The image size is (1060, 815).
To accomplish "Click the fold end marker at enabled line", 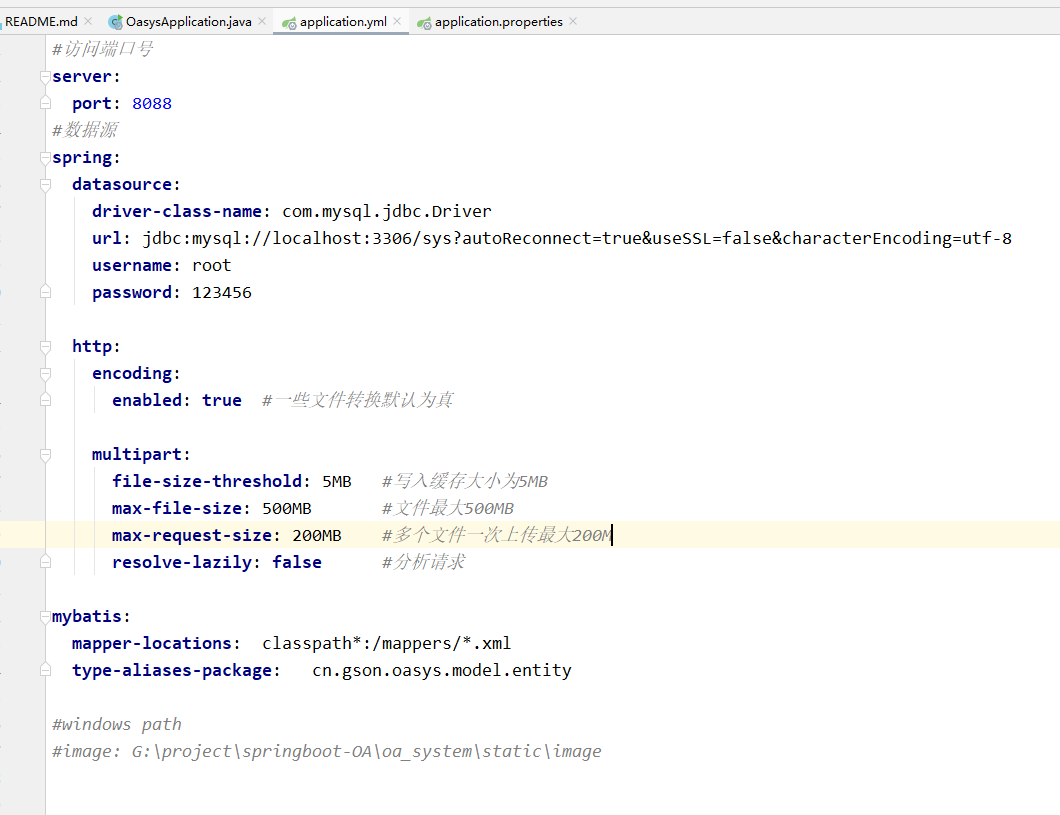I will (x=45, y=400).
